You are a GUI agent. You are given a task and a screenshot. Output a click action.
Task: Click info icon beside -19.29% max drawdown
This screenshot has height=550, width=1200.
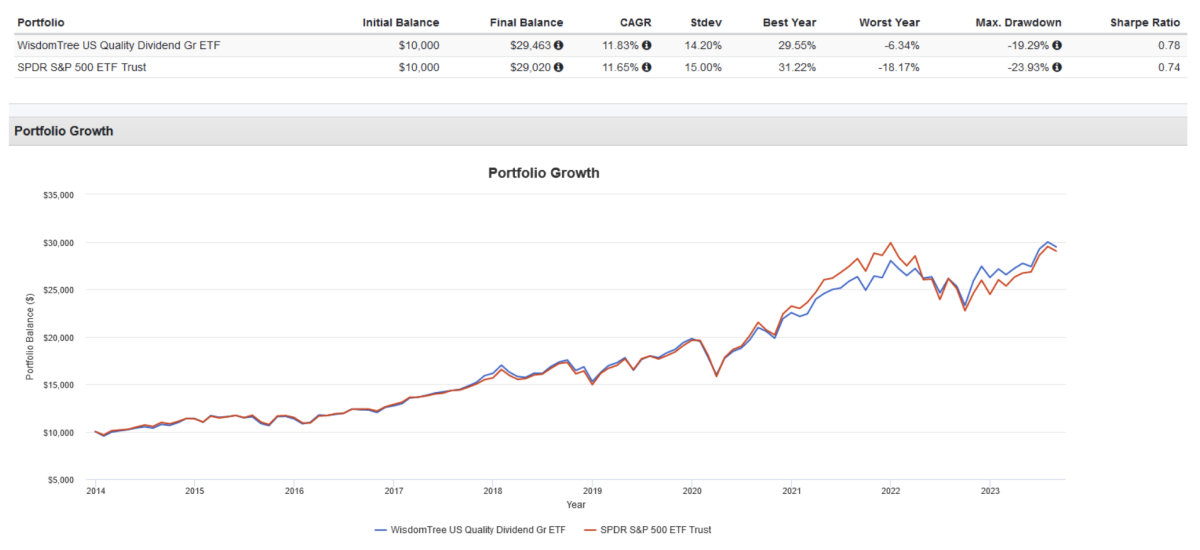(1057, 45)
